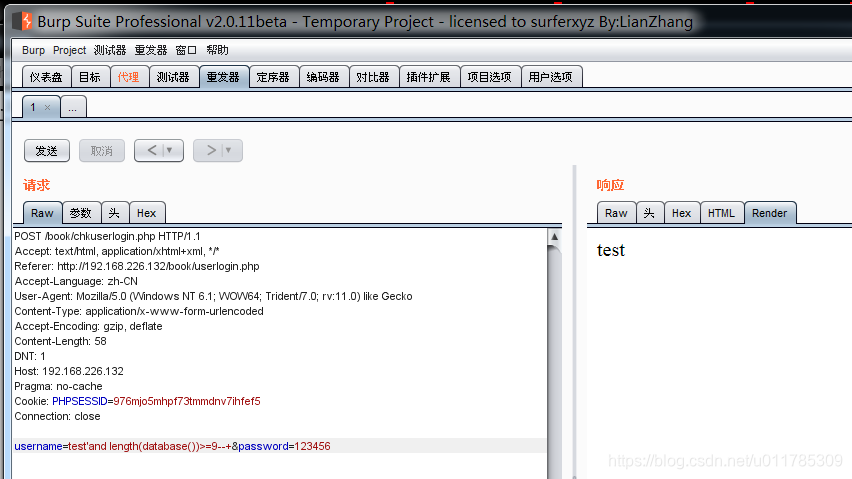Close repeater tab 1 with its x
Image resolution: width=852 pixels, height=479 pixels.
(47, 108)
